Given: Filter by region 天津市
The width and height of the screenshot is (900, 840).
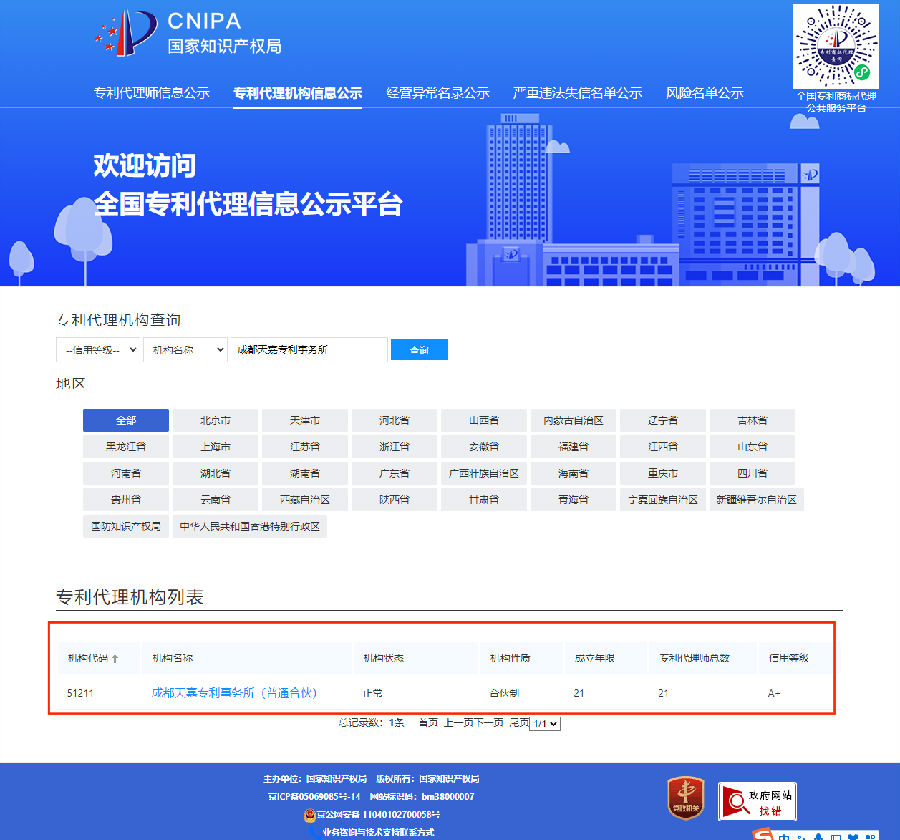Looking at the screenshot, I should 305,420.
